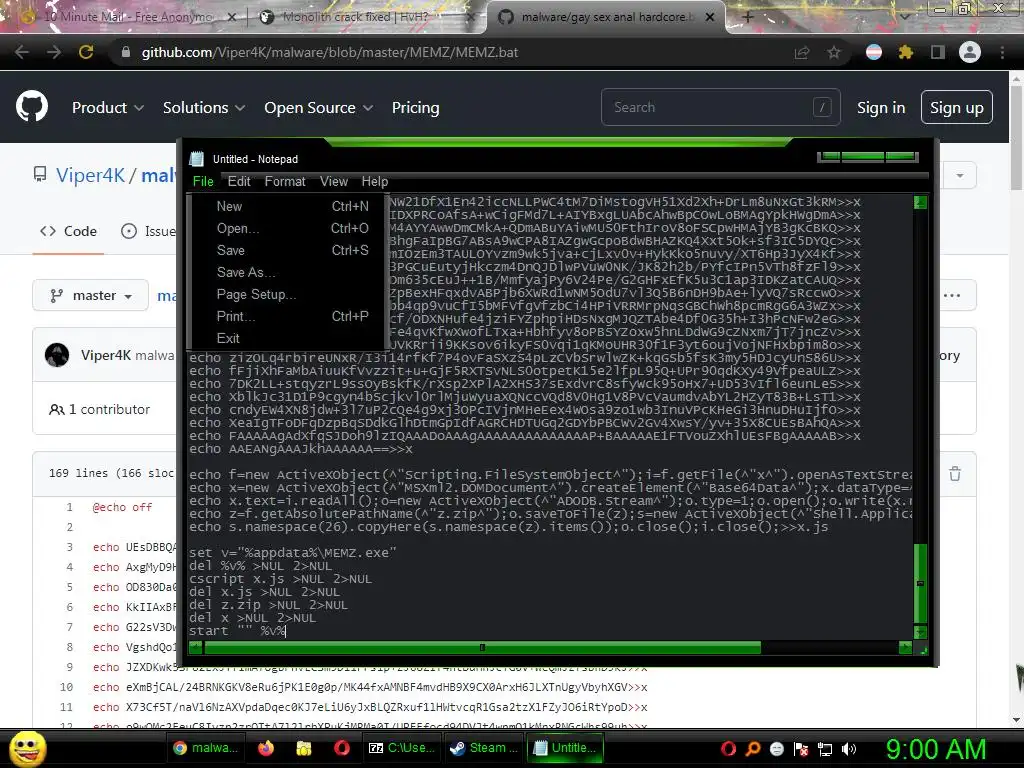Open Chrome three-dot menu
This screenshot has width=1024, height=768.
(1002, 52)
